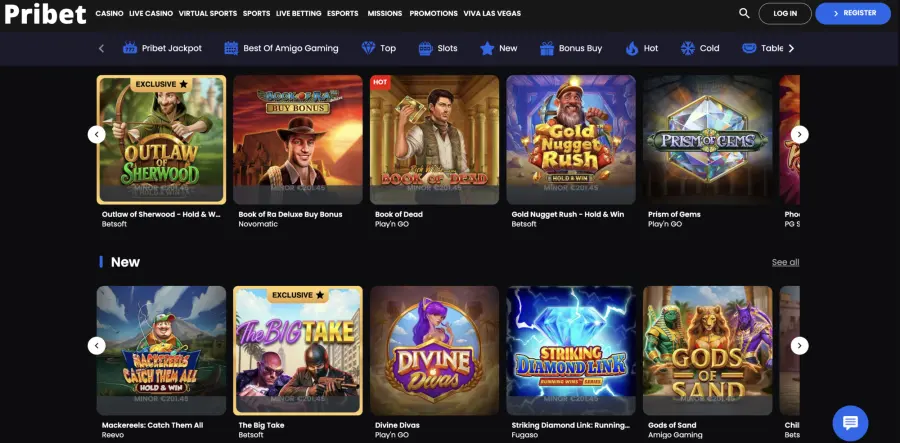
Task: Click the 'Gold Nugget Rush - Hold & Win' title
Action: click(x=568, y=214)
